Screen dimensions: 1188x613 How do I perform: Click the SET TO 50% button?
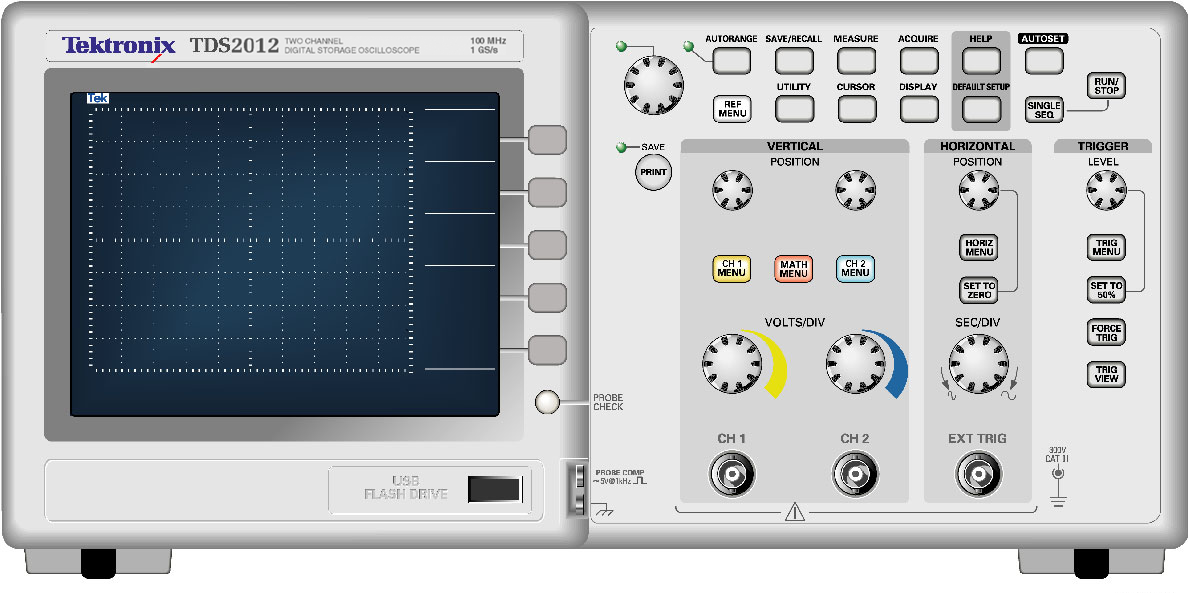point(1106,290)
